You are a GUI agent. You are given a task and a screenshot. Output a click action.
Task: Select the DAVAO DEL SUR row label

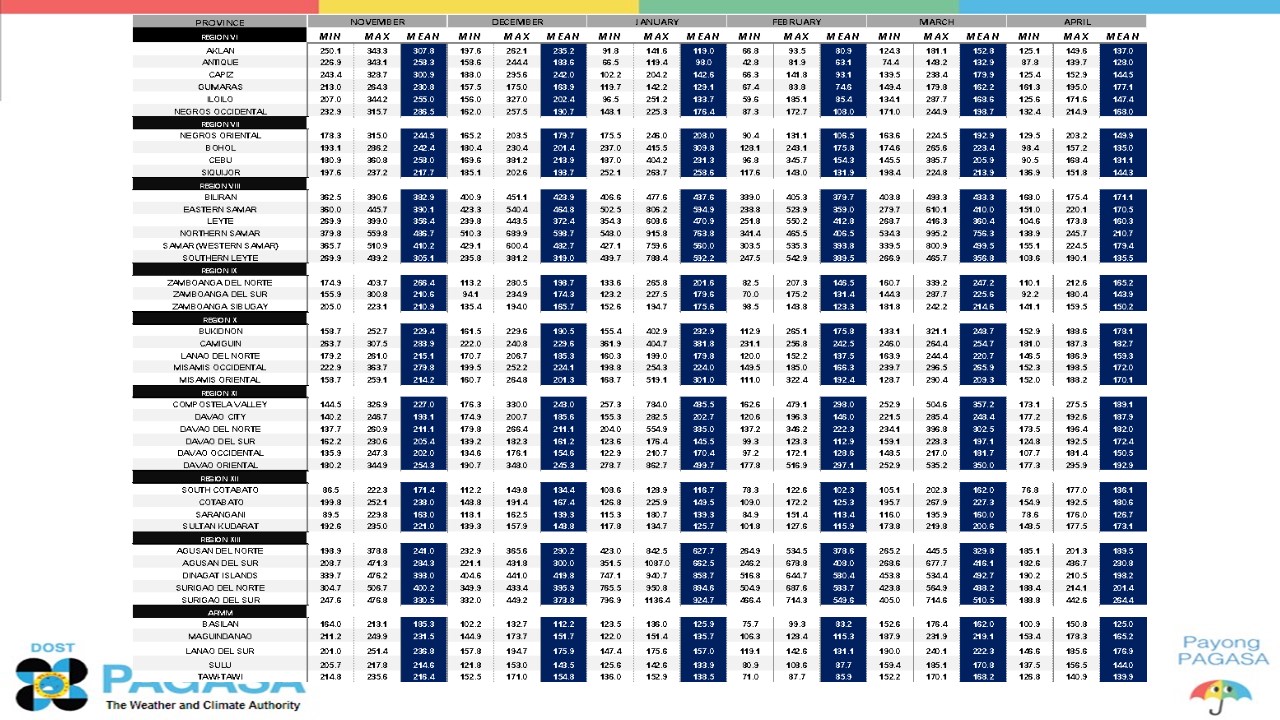[x=220, y=441]
